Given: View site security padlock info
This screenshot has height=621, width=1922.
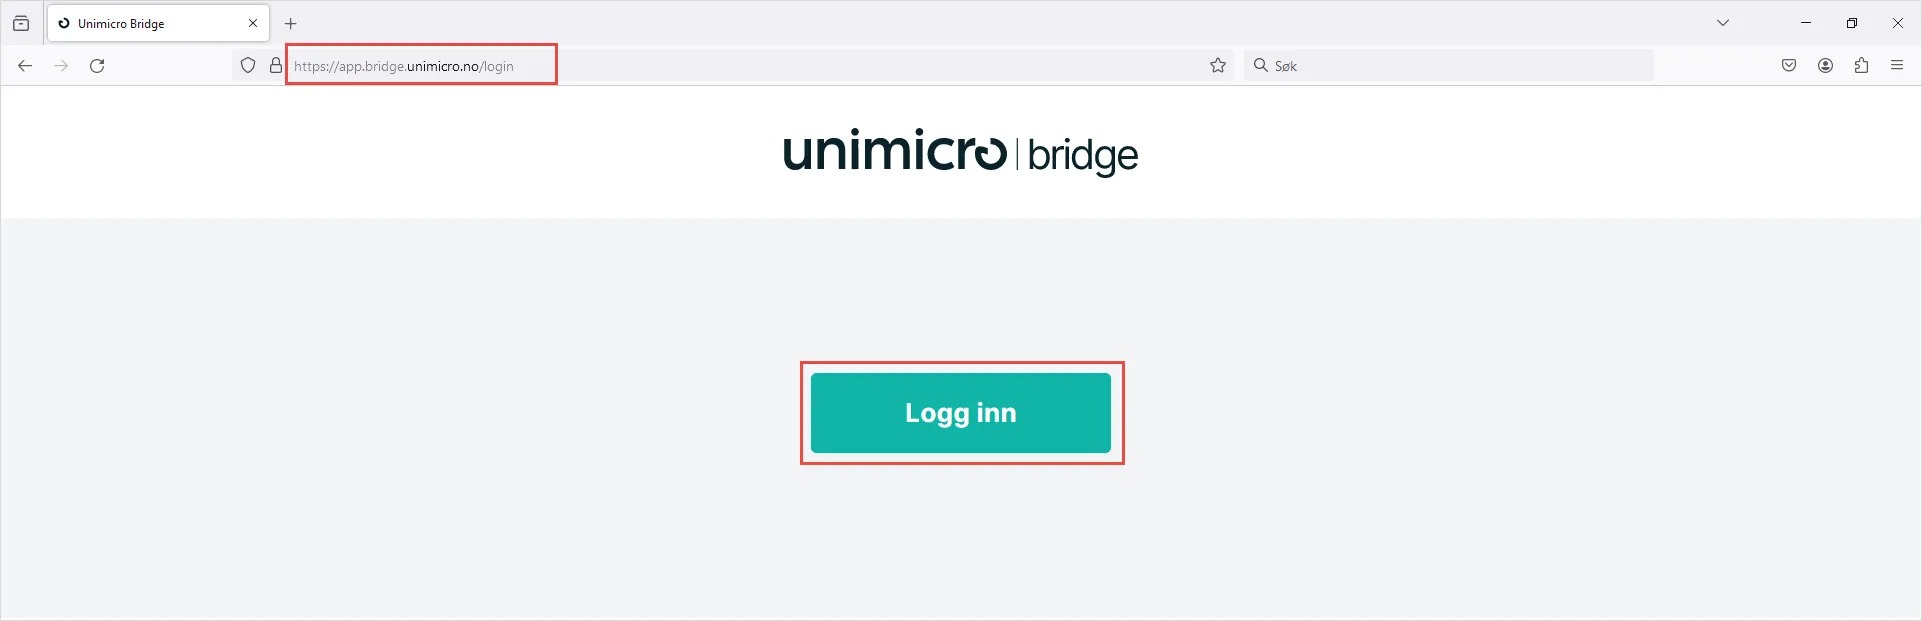Looking at the screenshot, I should (276, 66).
